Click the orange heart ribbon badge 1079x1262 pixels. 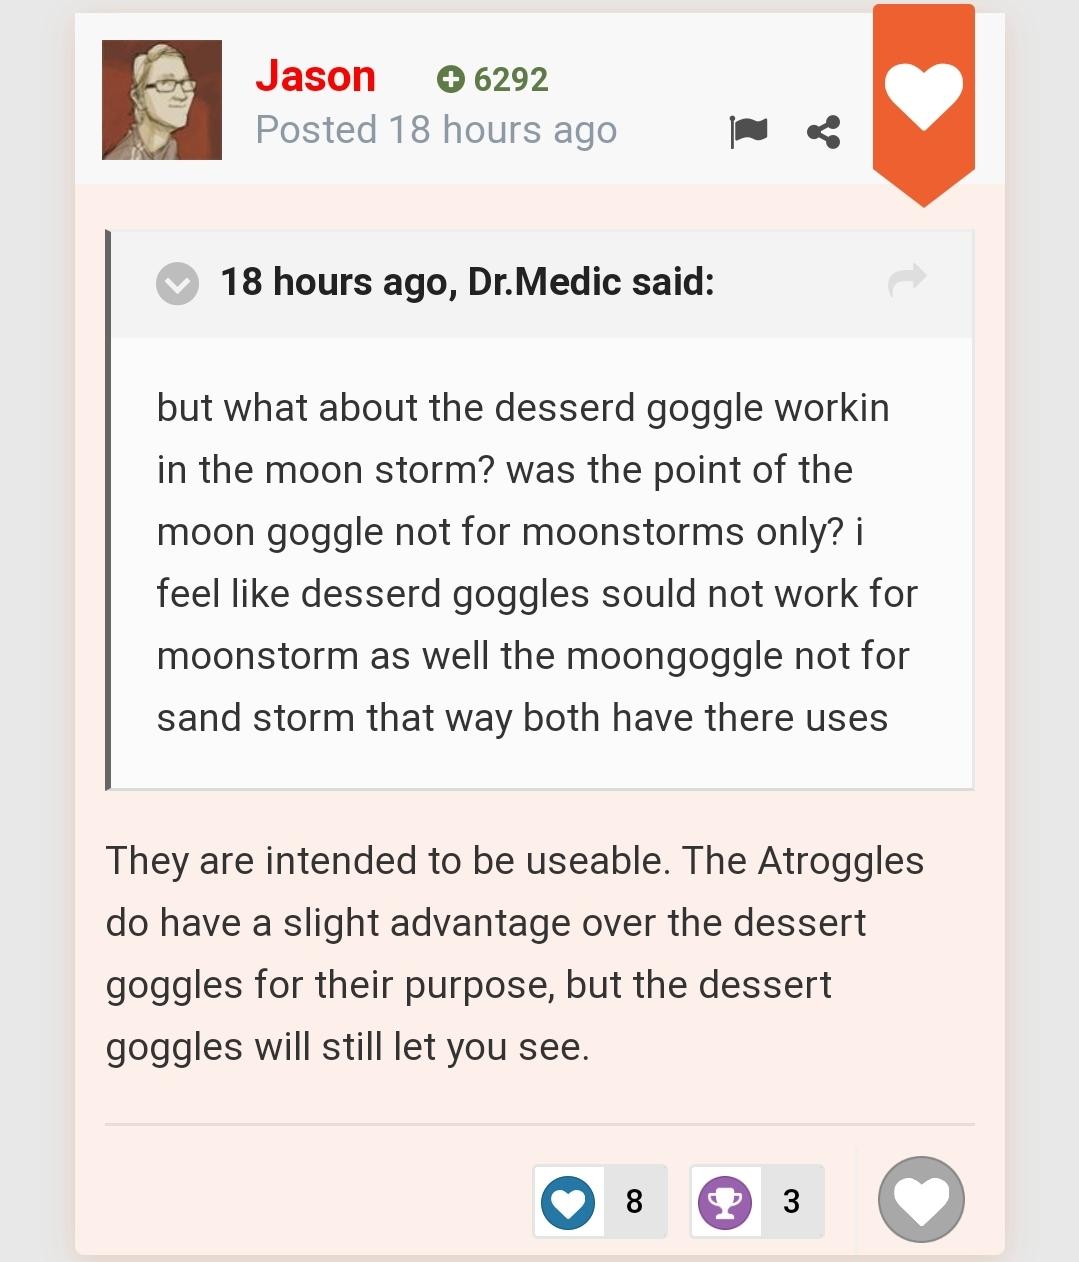coord(923,98)
